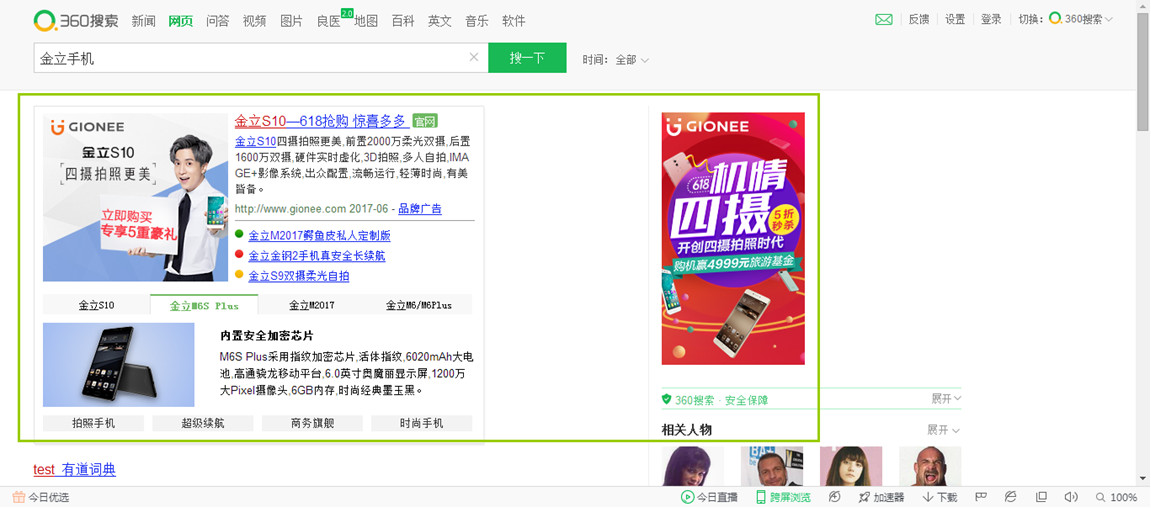This screenshot has height=509, width=1151.
Task: Open the 金立S10—618抢购 惊喜多多 result title
Action: tap(320, 121)
